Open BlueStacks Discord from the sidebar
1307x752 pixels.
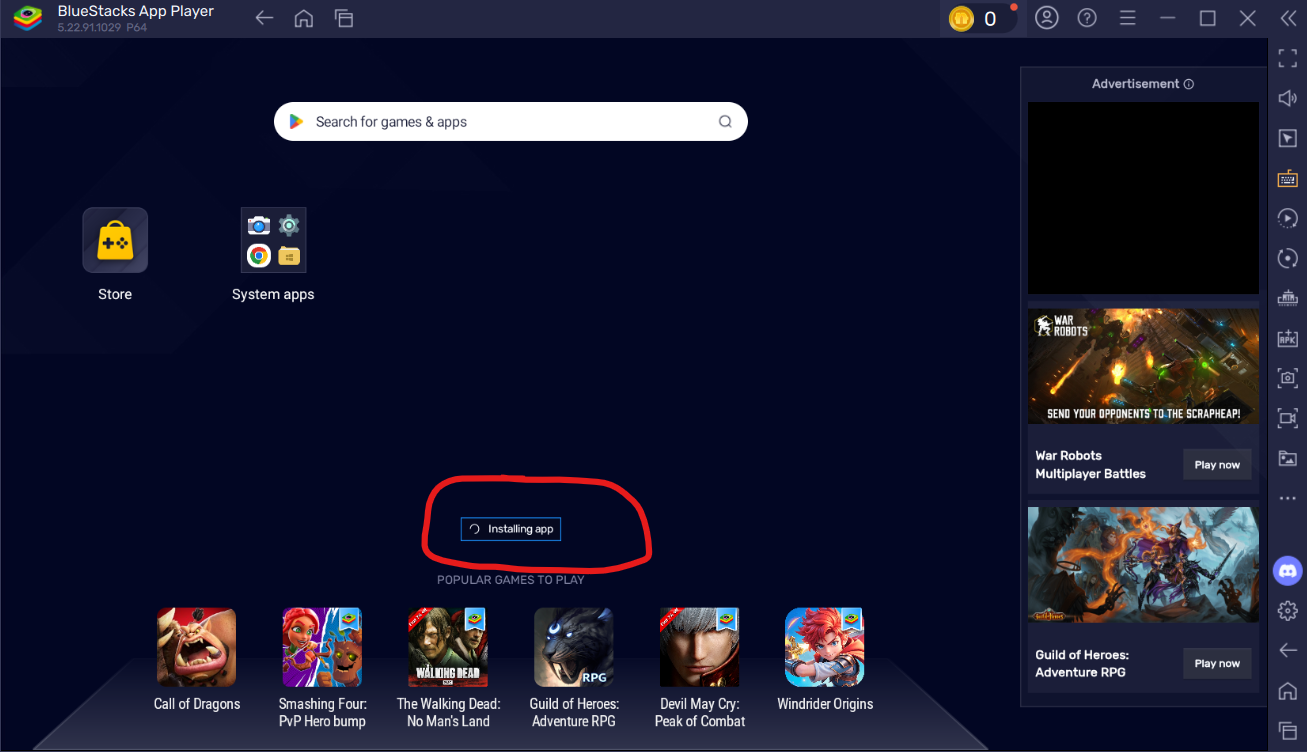[1287, 571]
